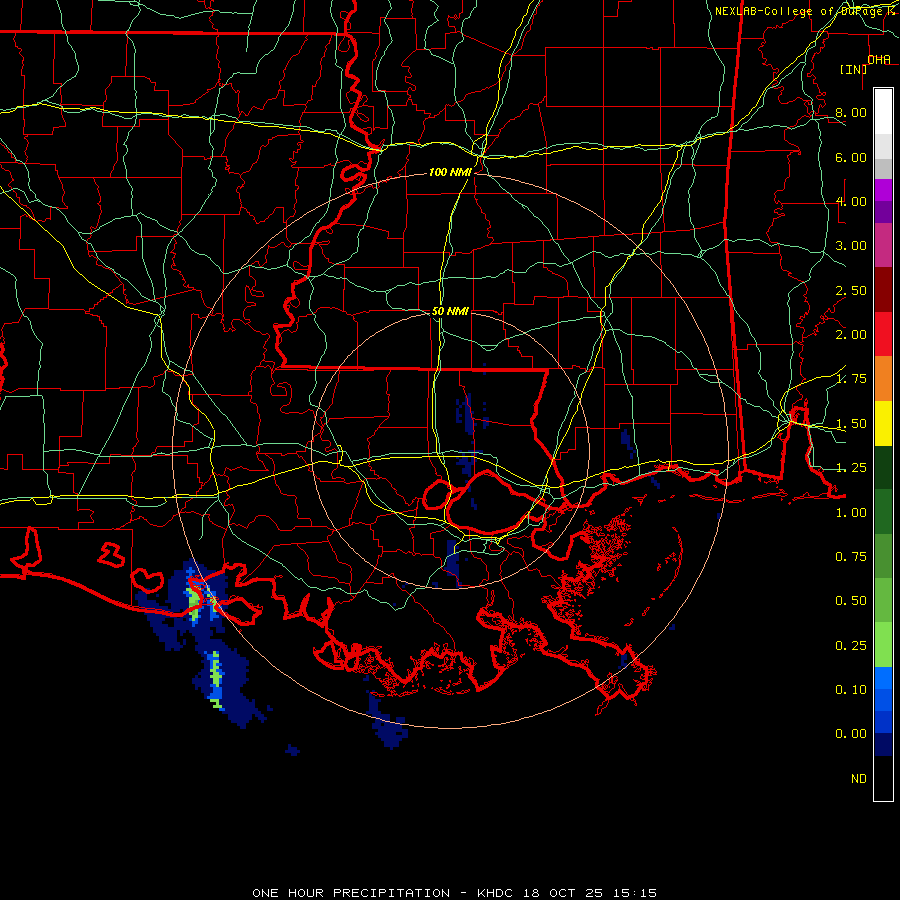Click the [IN] units label
The width and height of the screenshot is (900, 900).
coord(854,69)
